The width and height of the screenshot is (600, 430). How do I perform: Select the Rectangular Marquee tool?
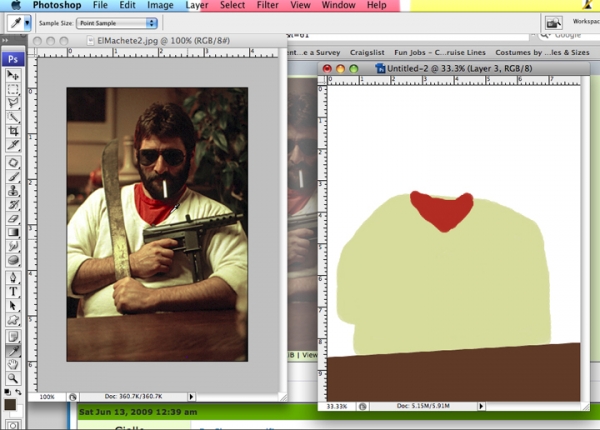click(13, 89)
